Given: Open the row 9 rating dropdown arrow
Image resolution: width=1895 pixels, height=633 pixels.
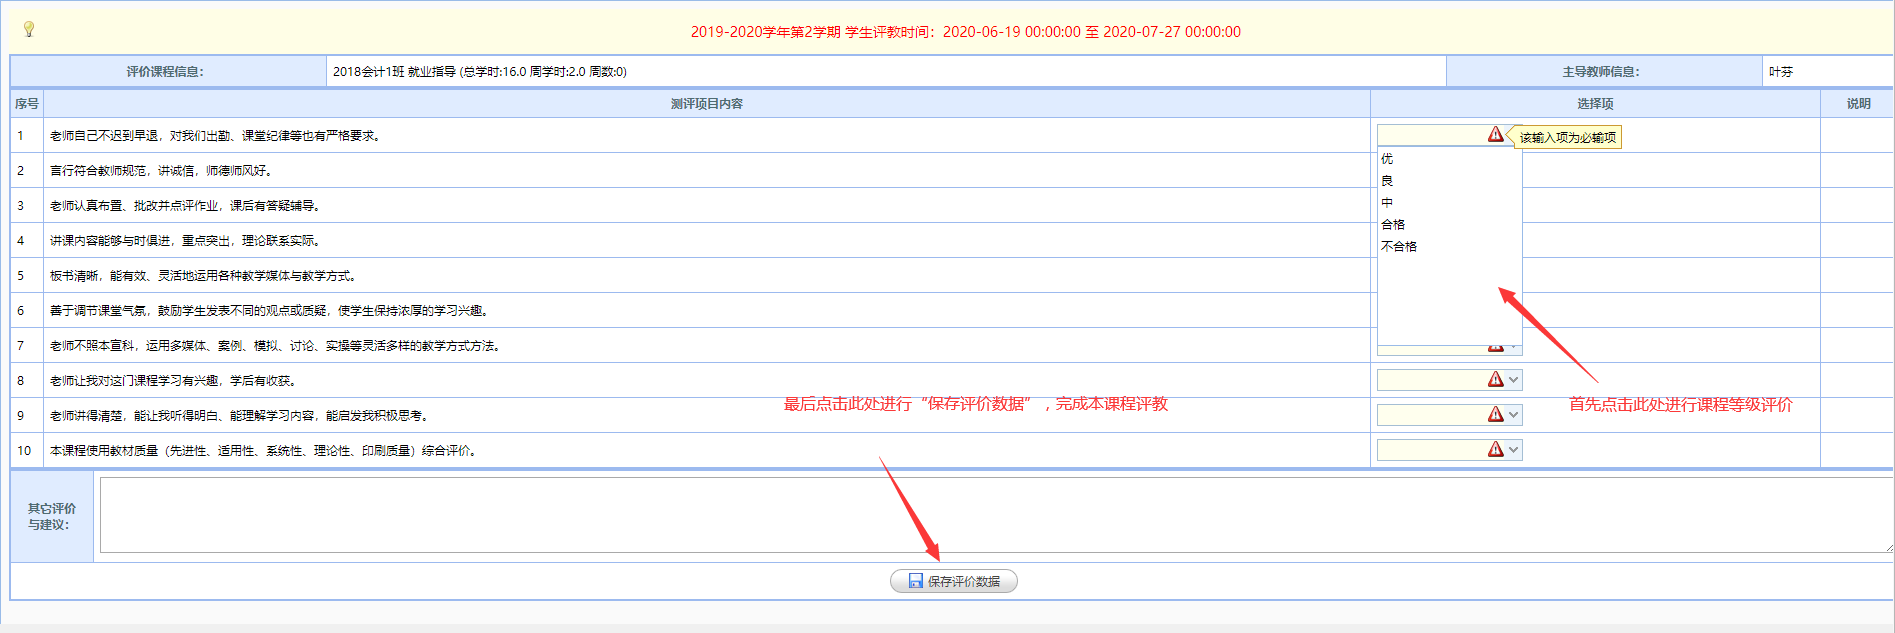Looking at the screenshot, I should tap(1514, 415).
